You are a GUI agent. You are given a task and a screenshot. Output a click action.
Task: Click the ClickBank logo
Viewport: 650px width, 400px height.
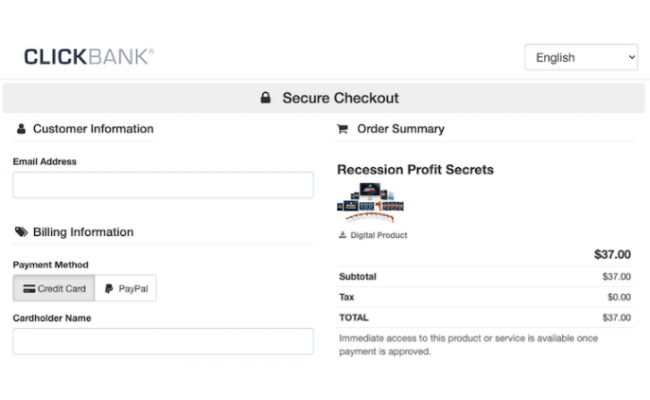click(89, 57)
